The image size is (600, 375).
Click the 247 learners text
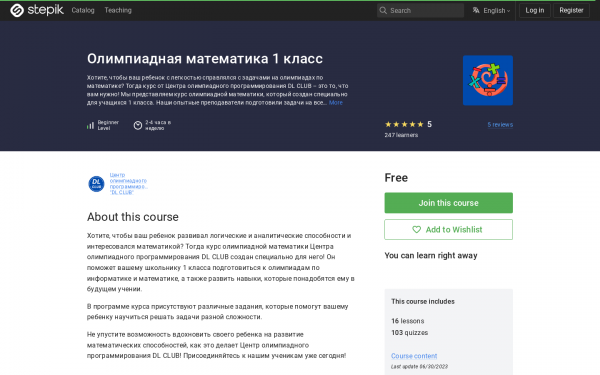coord(401,135)
